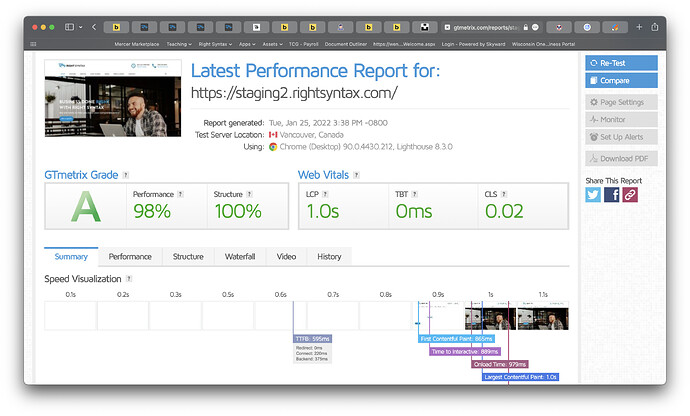Click help icon beside Performance score
690x416 pixels.
[180, 194]
